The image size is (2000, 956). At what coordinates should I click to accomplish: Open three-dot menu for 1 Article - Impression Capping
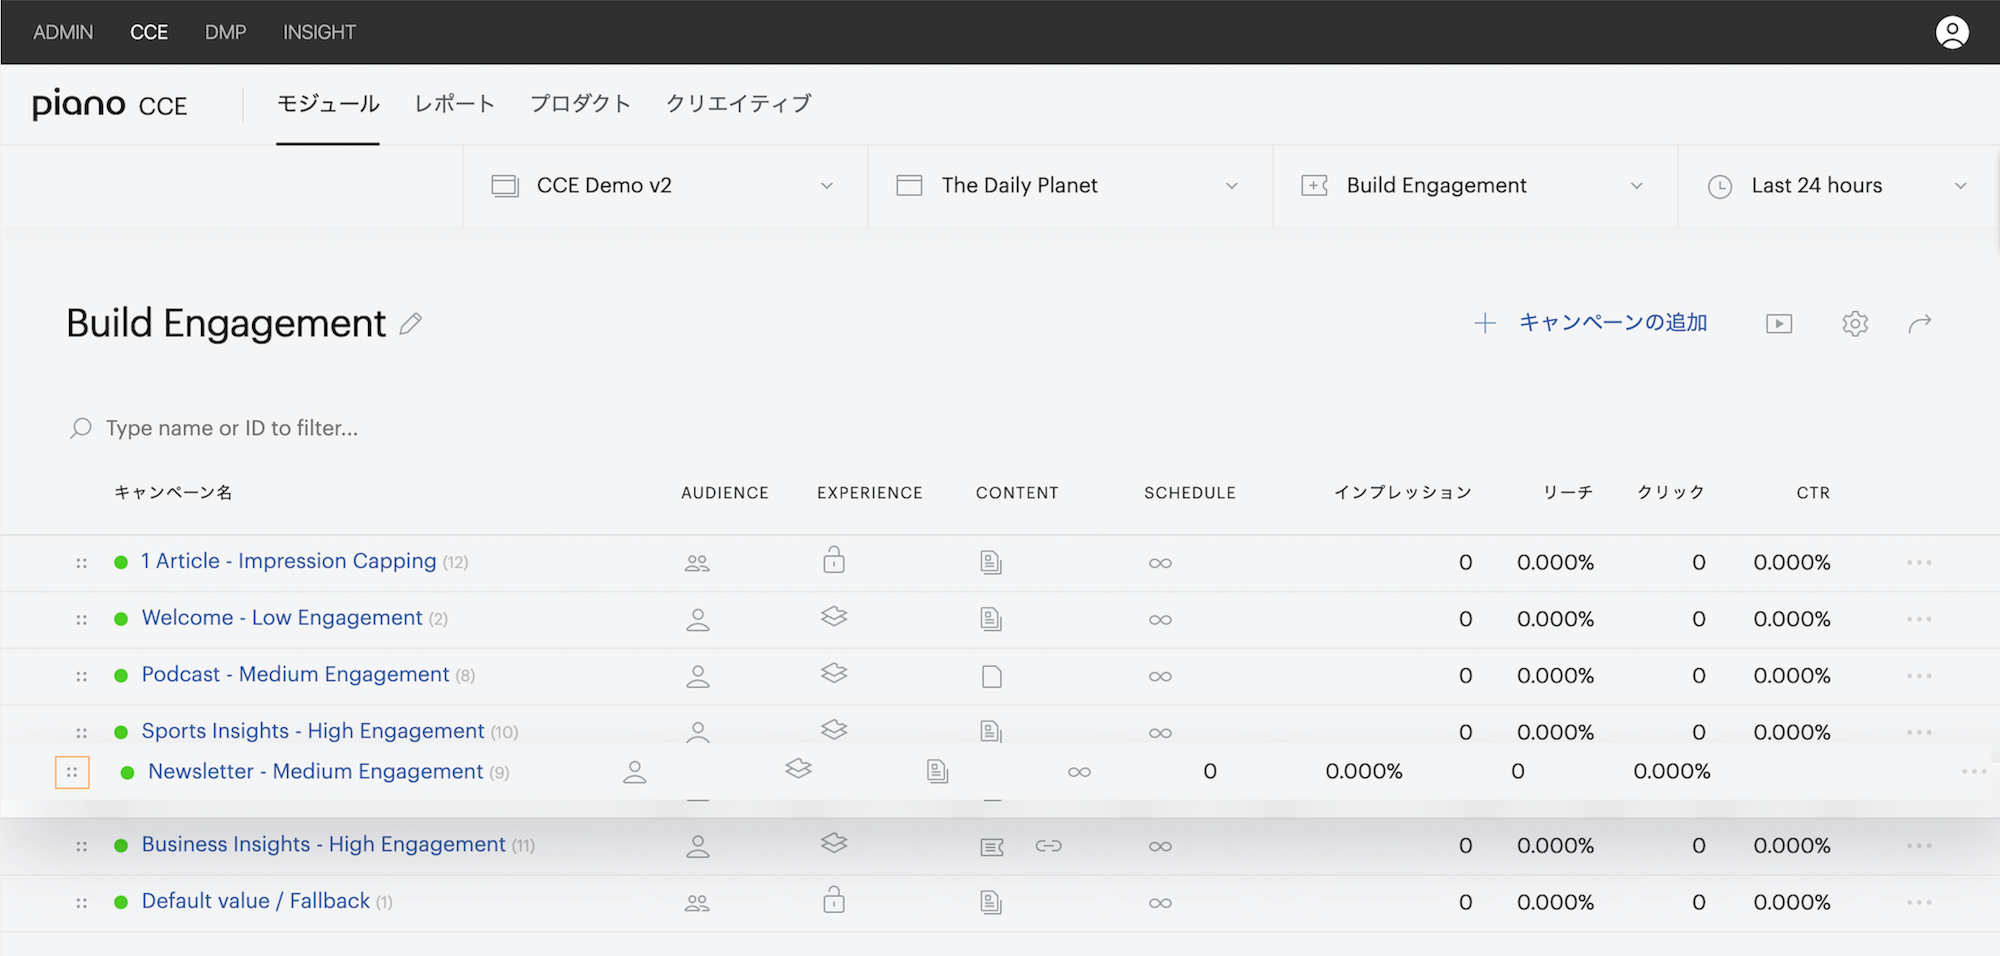point(1919,562)
